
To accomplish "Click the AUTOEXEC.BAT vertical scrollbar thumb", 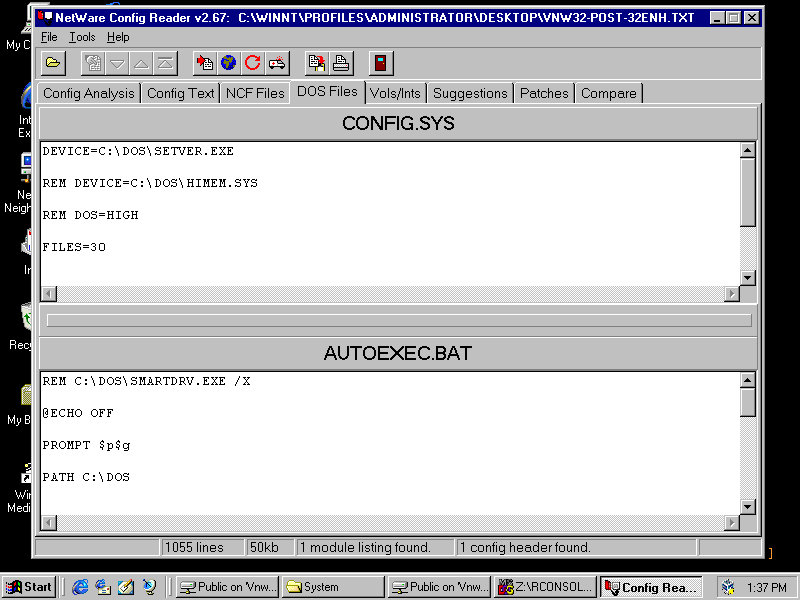I will pyautogui.click(x=747, y=403).
